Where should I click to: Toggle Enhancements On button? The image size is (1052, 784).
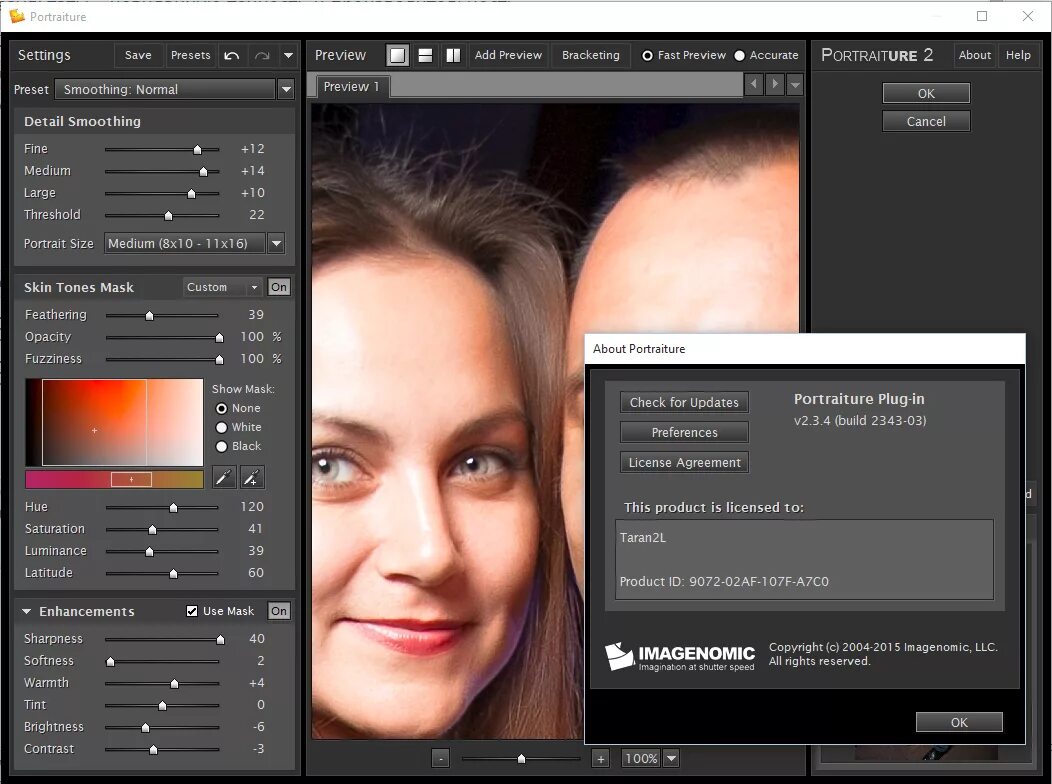278,611
